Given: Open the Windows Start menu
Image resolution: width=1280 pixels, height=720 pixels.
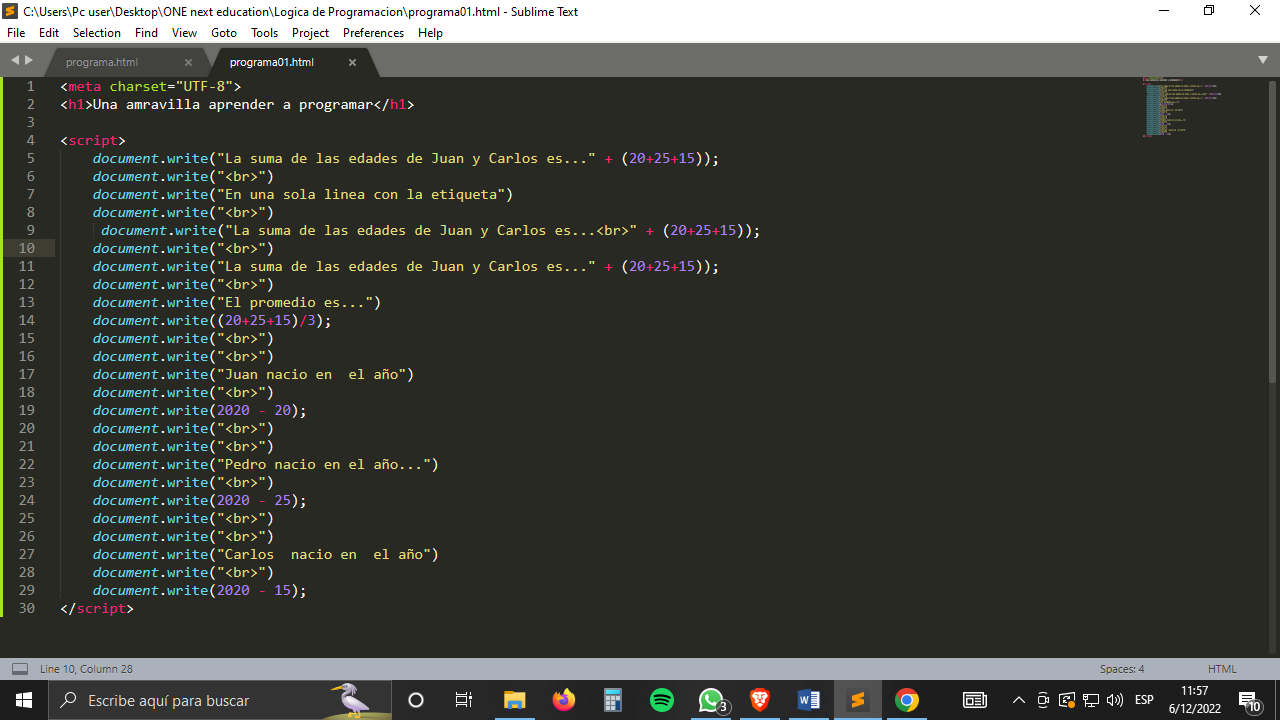Looking at the screenshot, I should [24, 700].
